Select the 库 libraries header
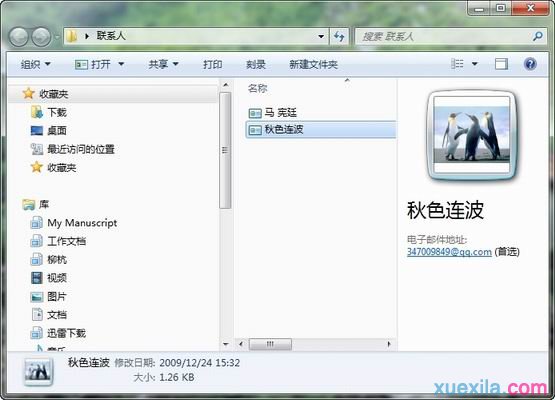 point(36,205)
